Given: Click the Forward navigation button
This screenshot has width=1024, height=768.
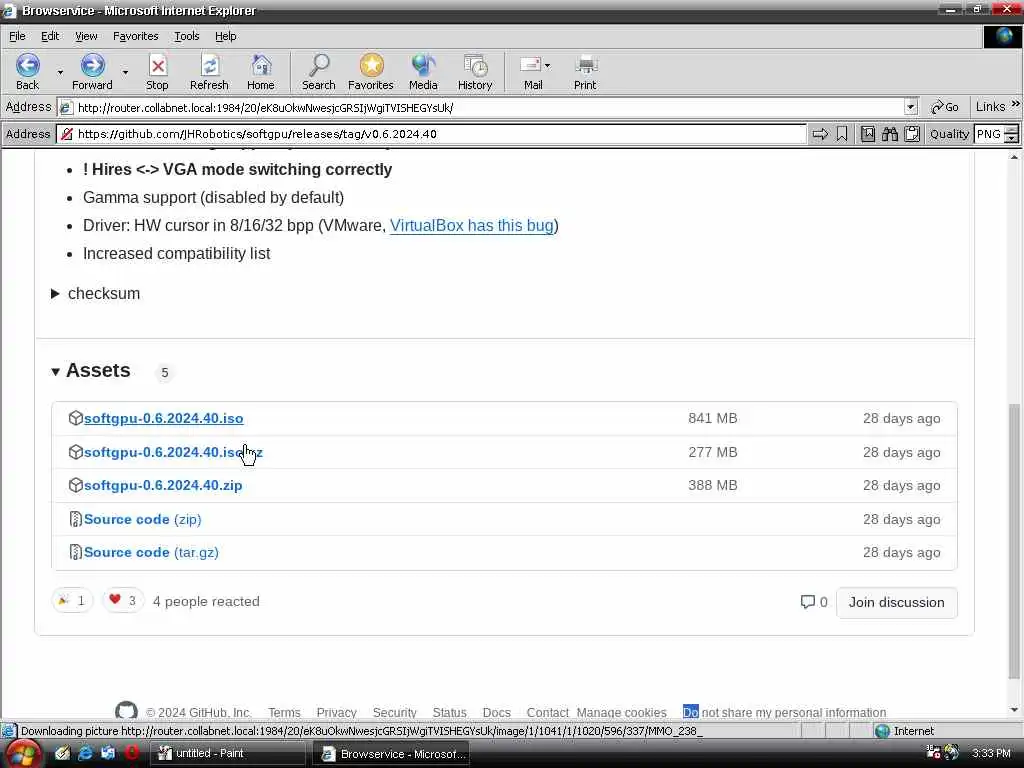Looking at the screenshot, I should point(92,72).
